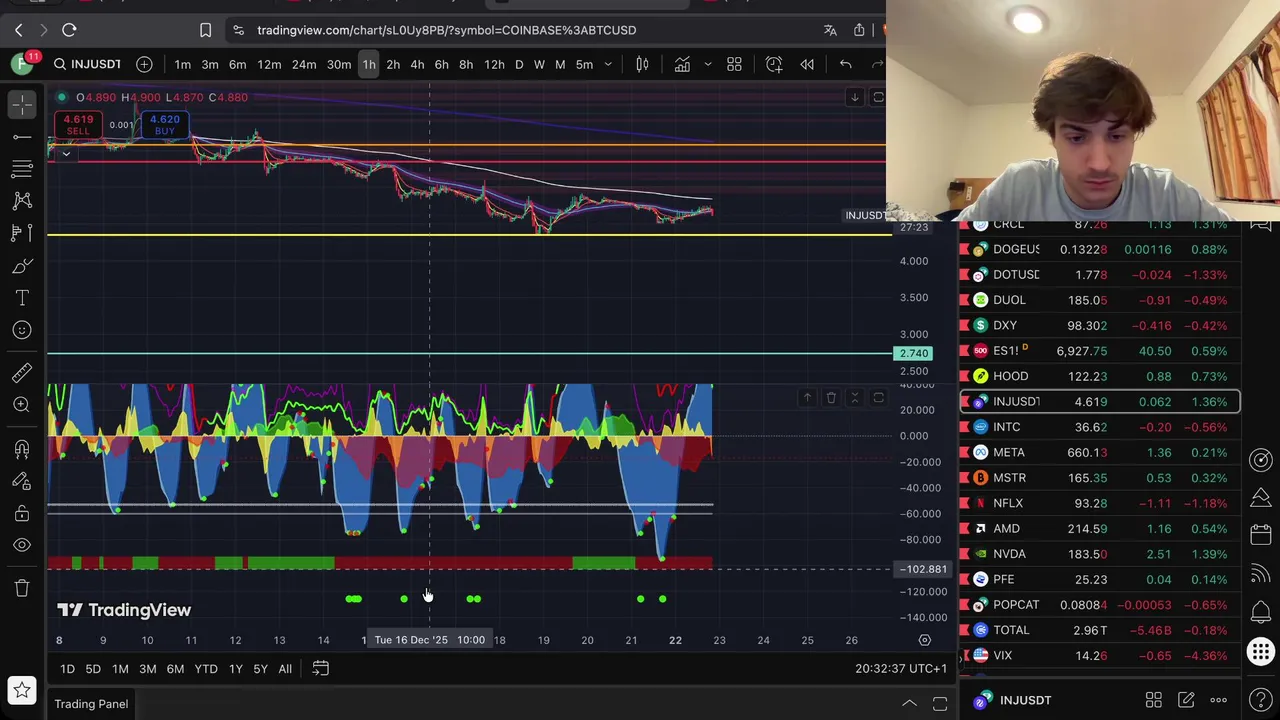1280x720 pixels.
Task: Select the Text annotation tool
Action: coord(22,298)
